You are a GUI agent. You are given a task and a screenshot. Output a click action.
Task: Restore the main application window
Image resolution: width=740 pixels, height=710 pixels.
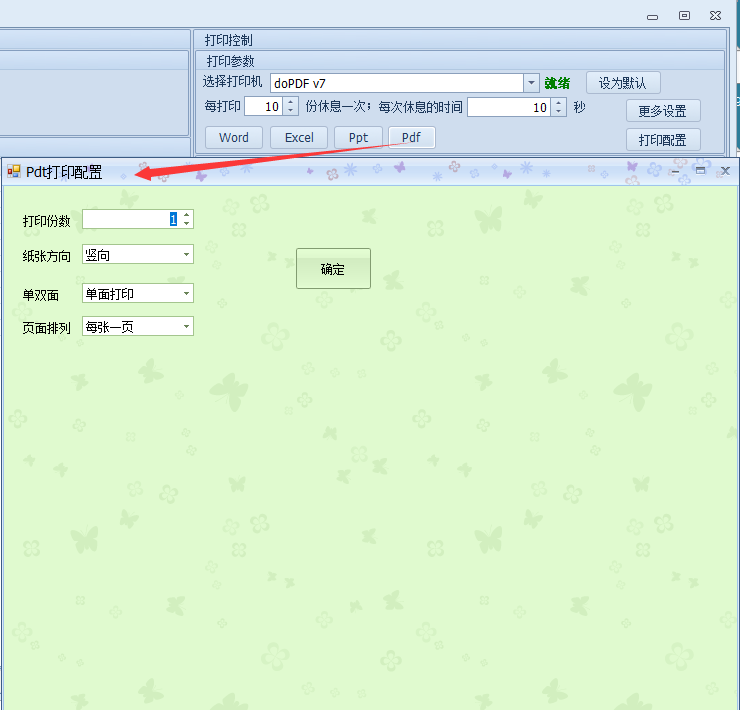684,16
